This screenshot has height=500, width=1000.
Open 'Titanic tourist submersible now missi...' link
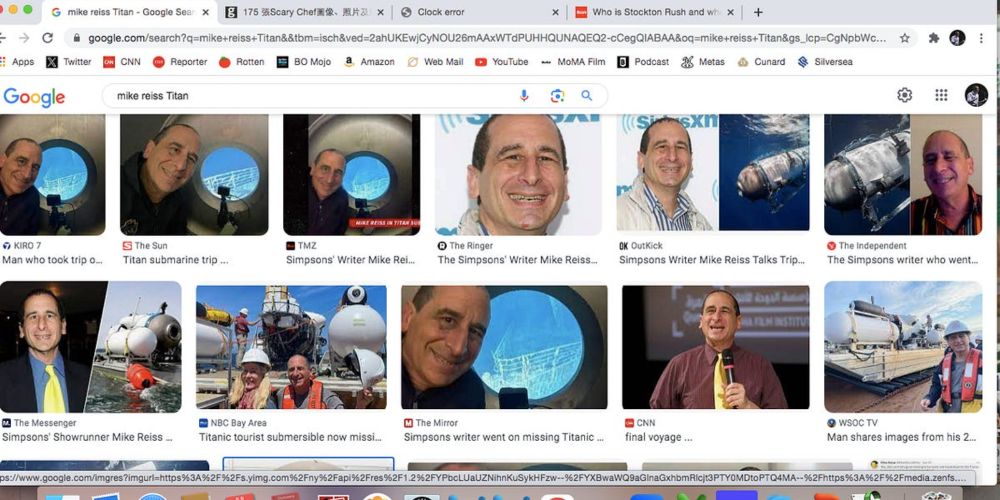click(290, 438)
